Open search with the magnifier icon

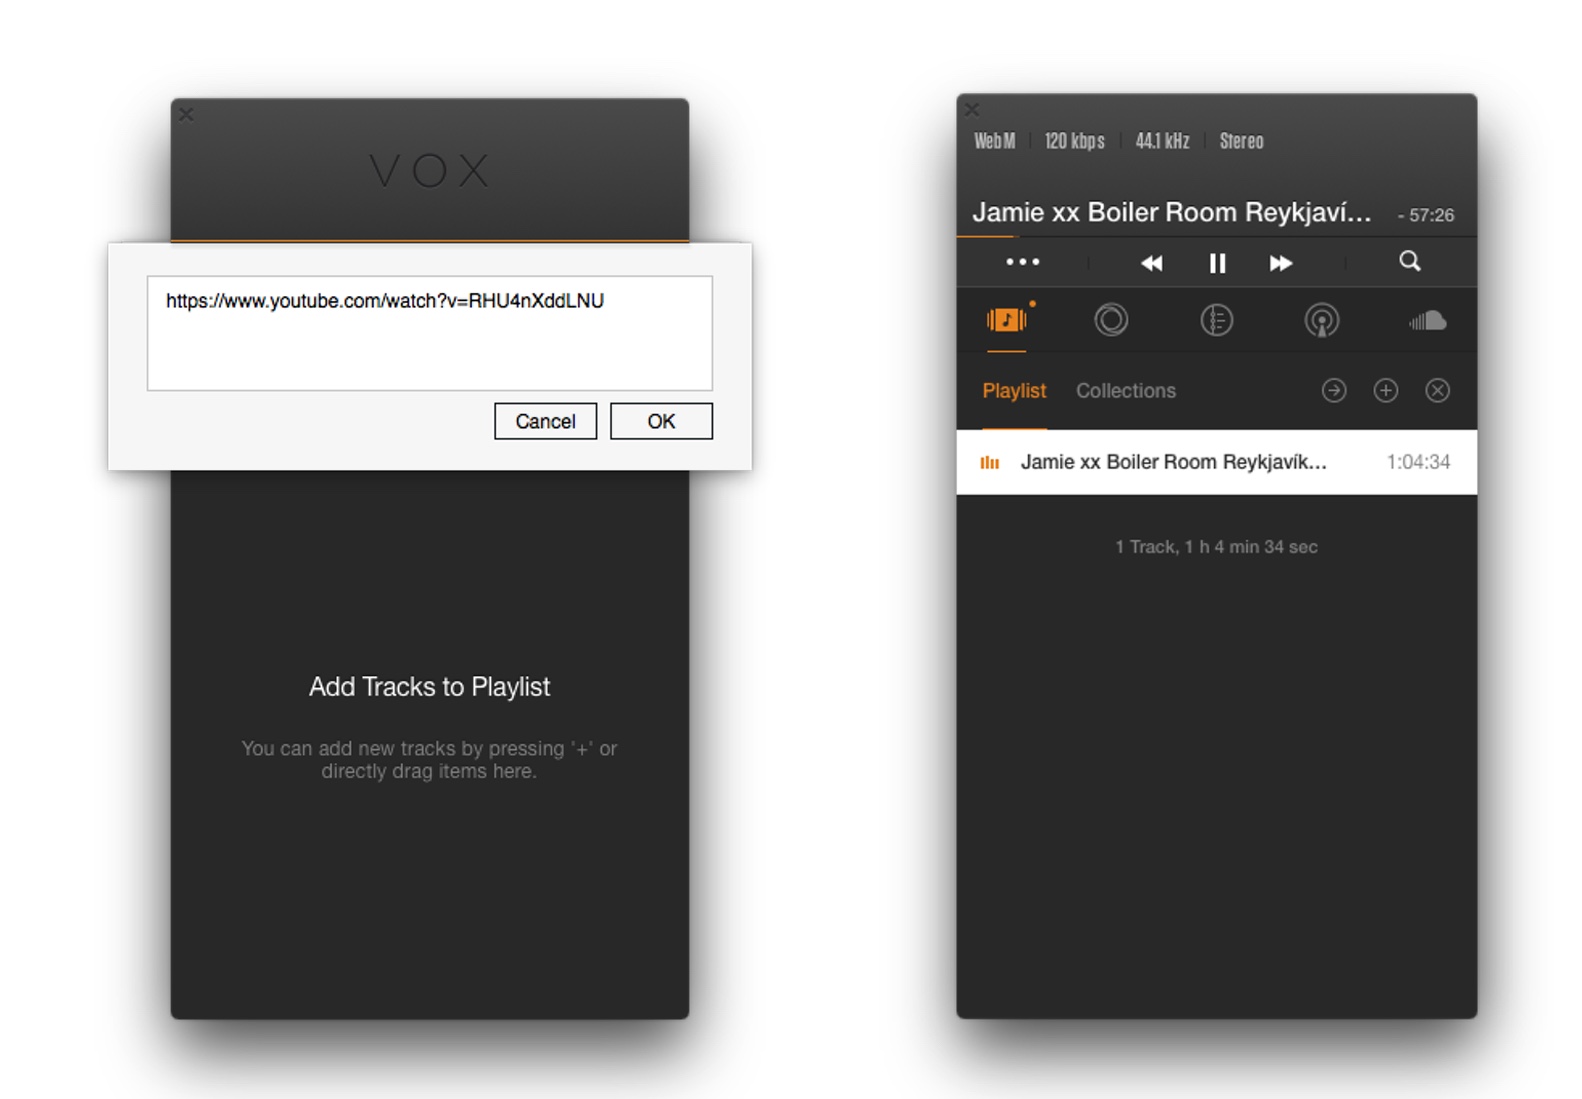[1410, 262]
